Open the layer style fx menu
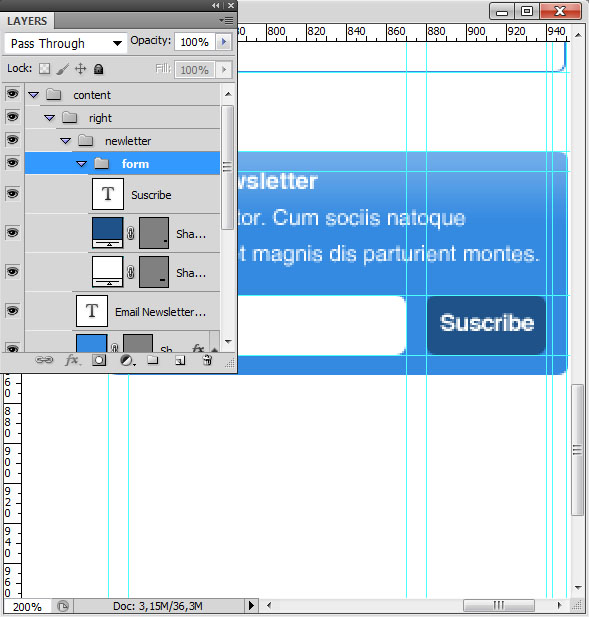The width and height of the screenshot is (589, 617). point(73,360)
